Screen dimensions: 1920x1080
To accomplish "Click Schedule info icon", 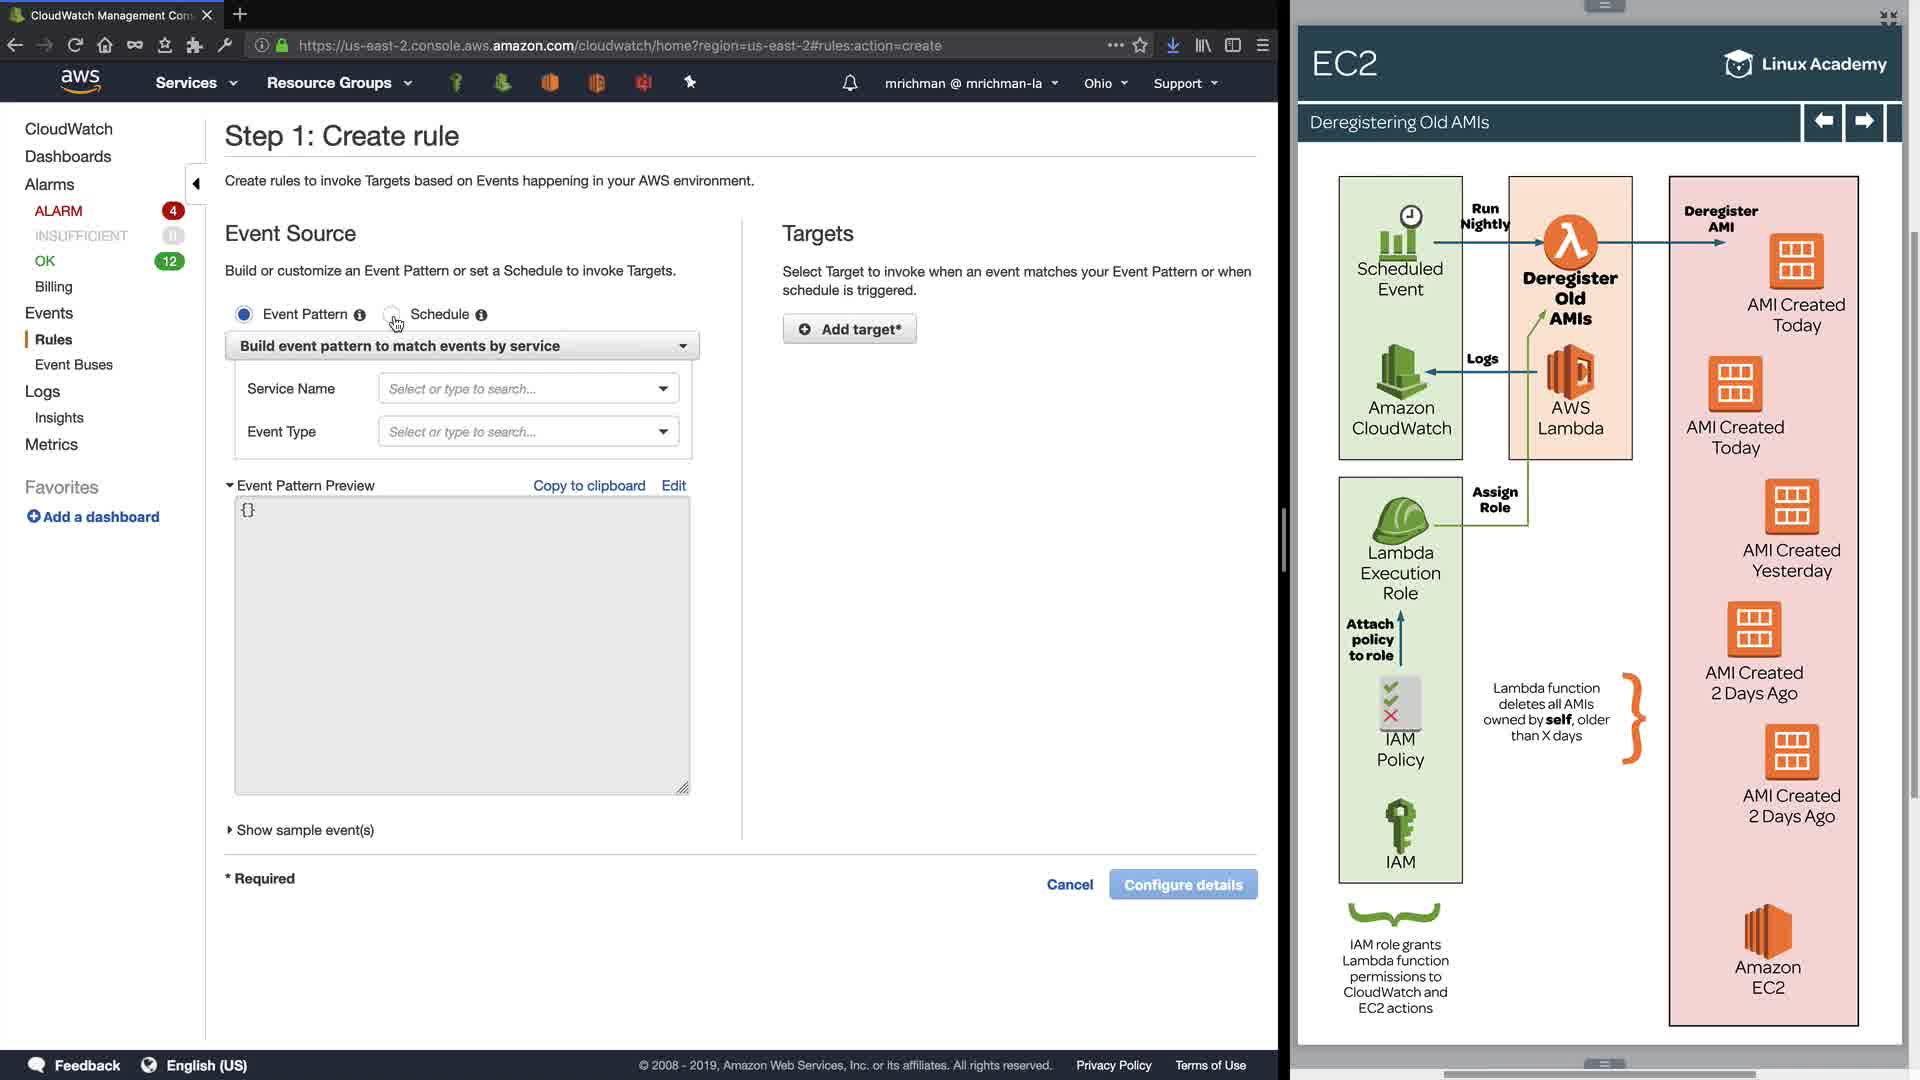I will pyautogui.click(x=481, y=315).
